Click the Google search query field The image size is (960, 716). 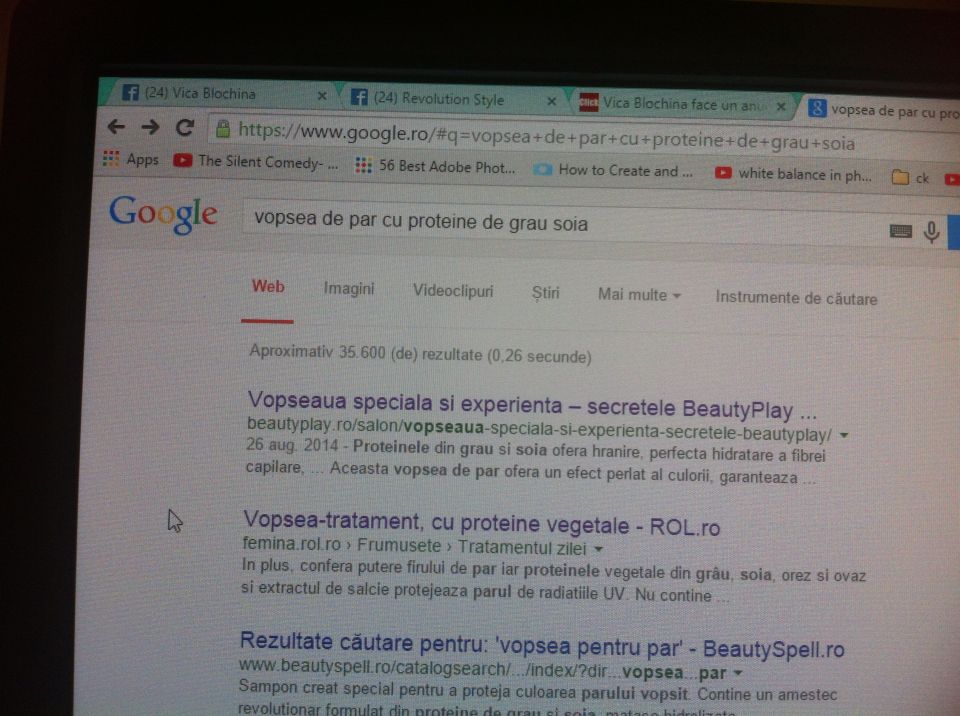(563, 225)
